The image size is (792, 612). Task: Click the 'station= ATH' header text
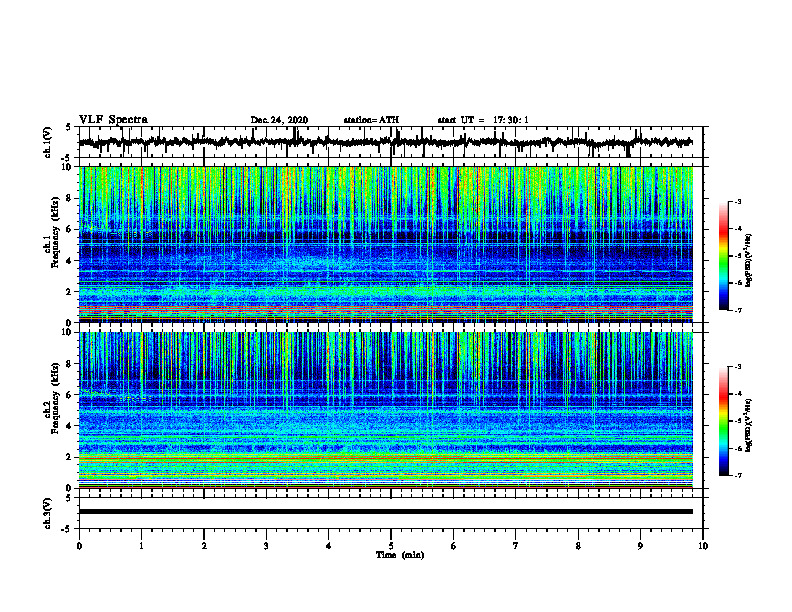point(371,120)
